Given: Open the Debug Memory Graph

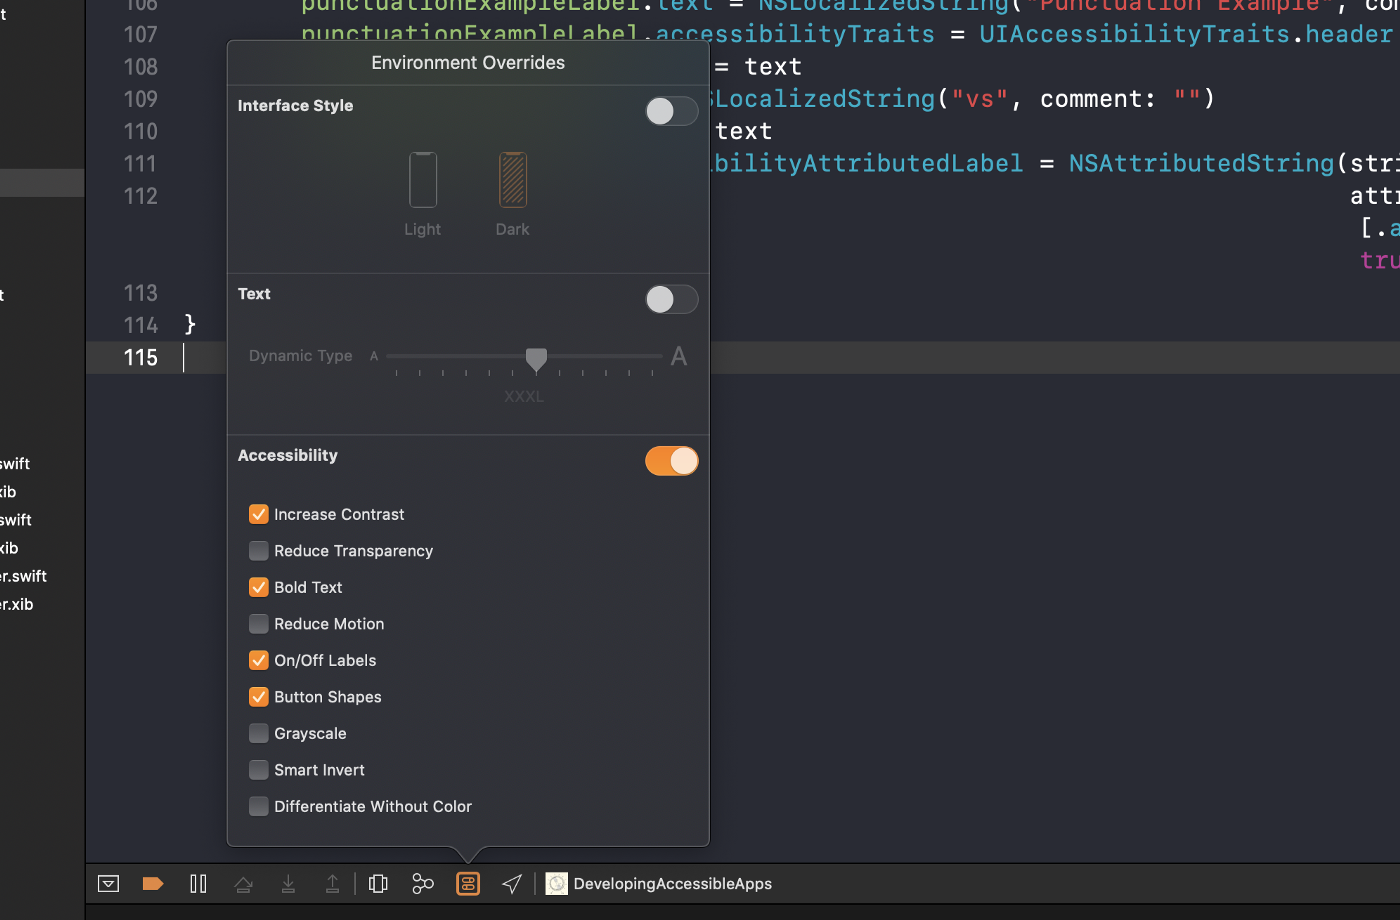Looking at the screenshot, I should tap(423, 884).
